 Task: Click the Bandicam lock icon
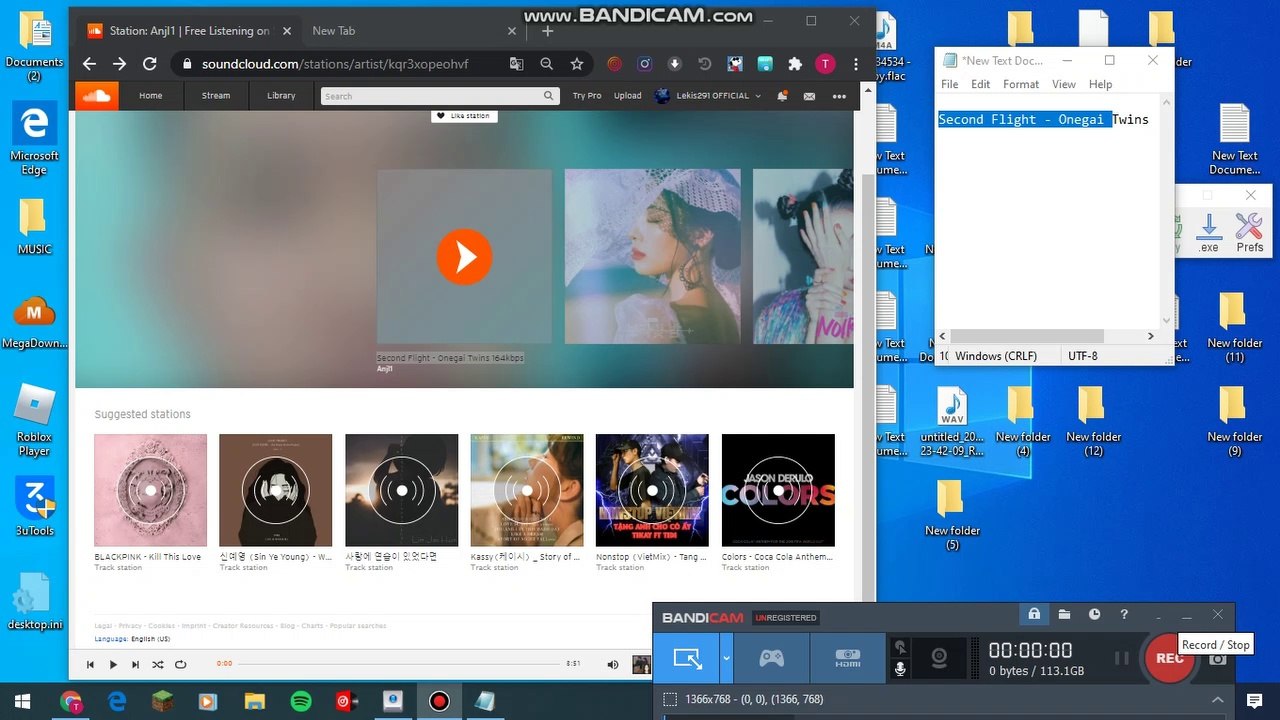click(1034, 614)
